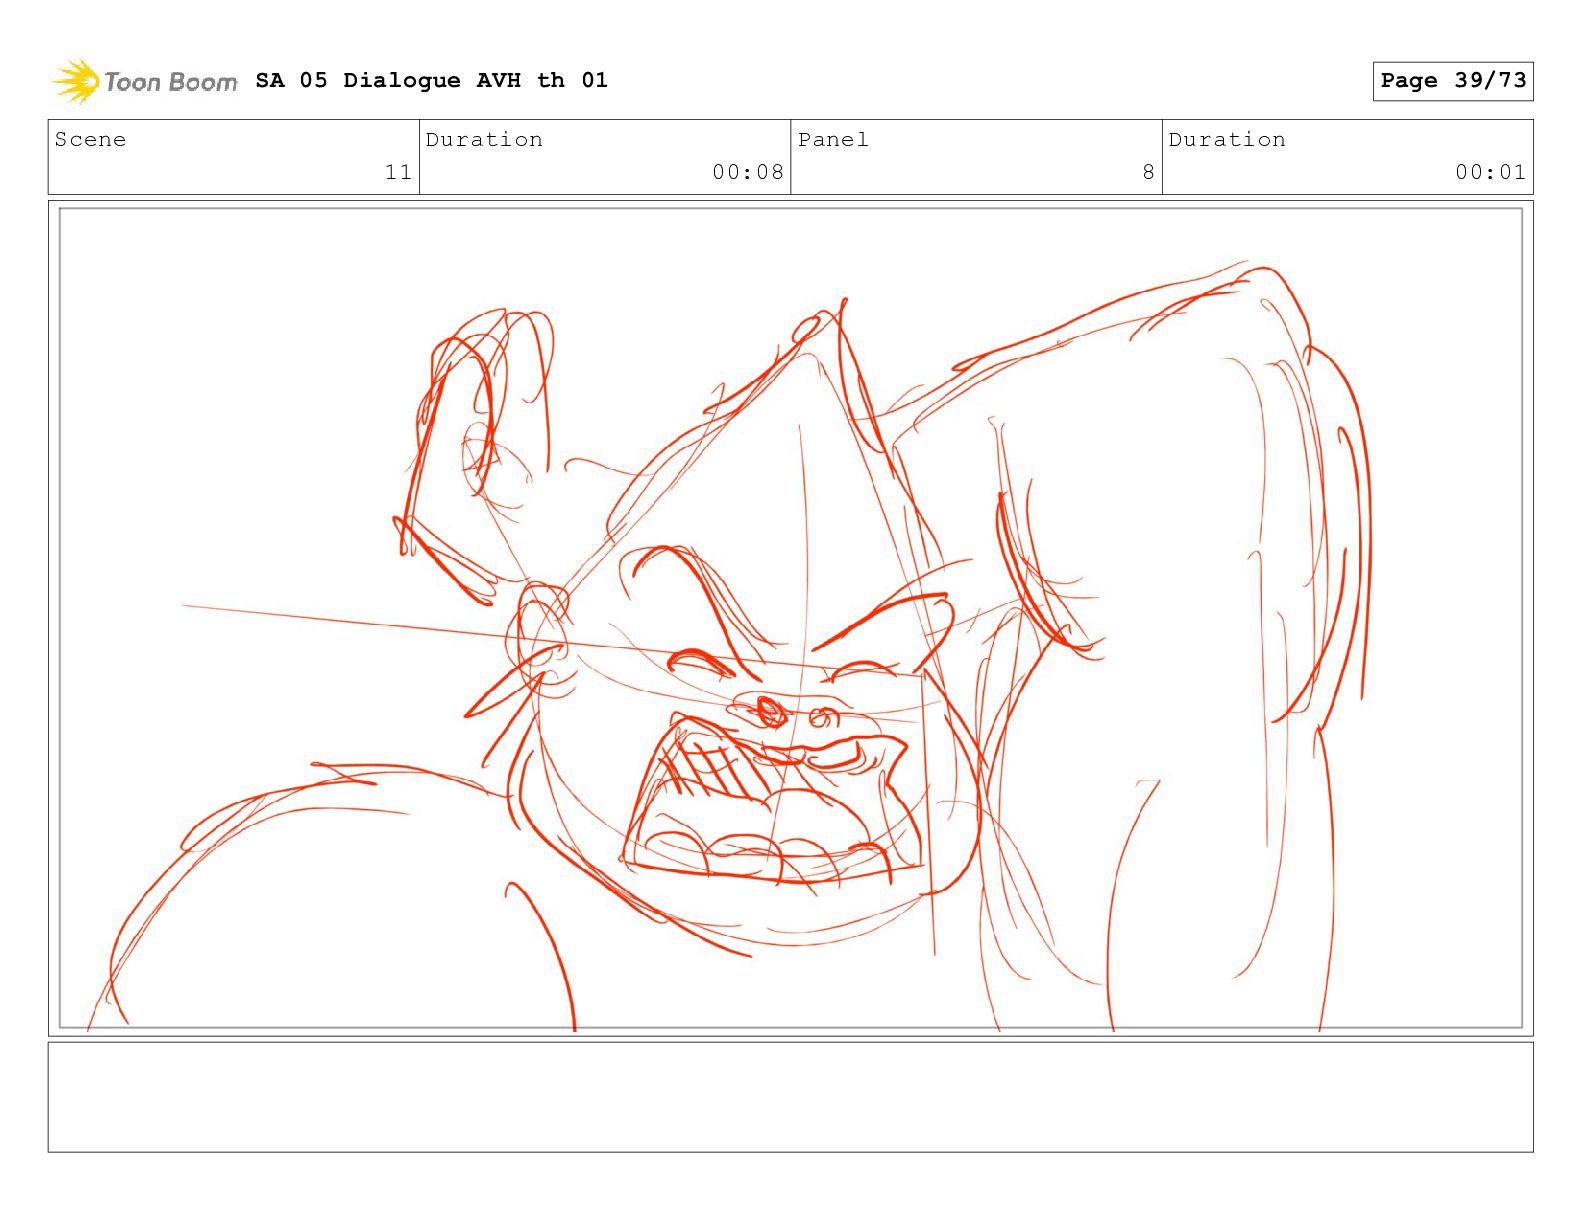1584x1224 pixels.
Task: Click the Toon Boom logo
Action: coord(145,81)
